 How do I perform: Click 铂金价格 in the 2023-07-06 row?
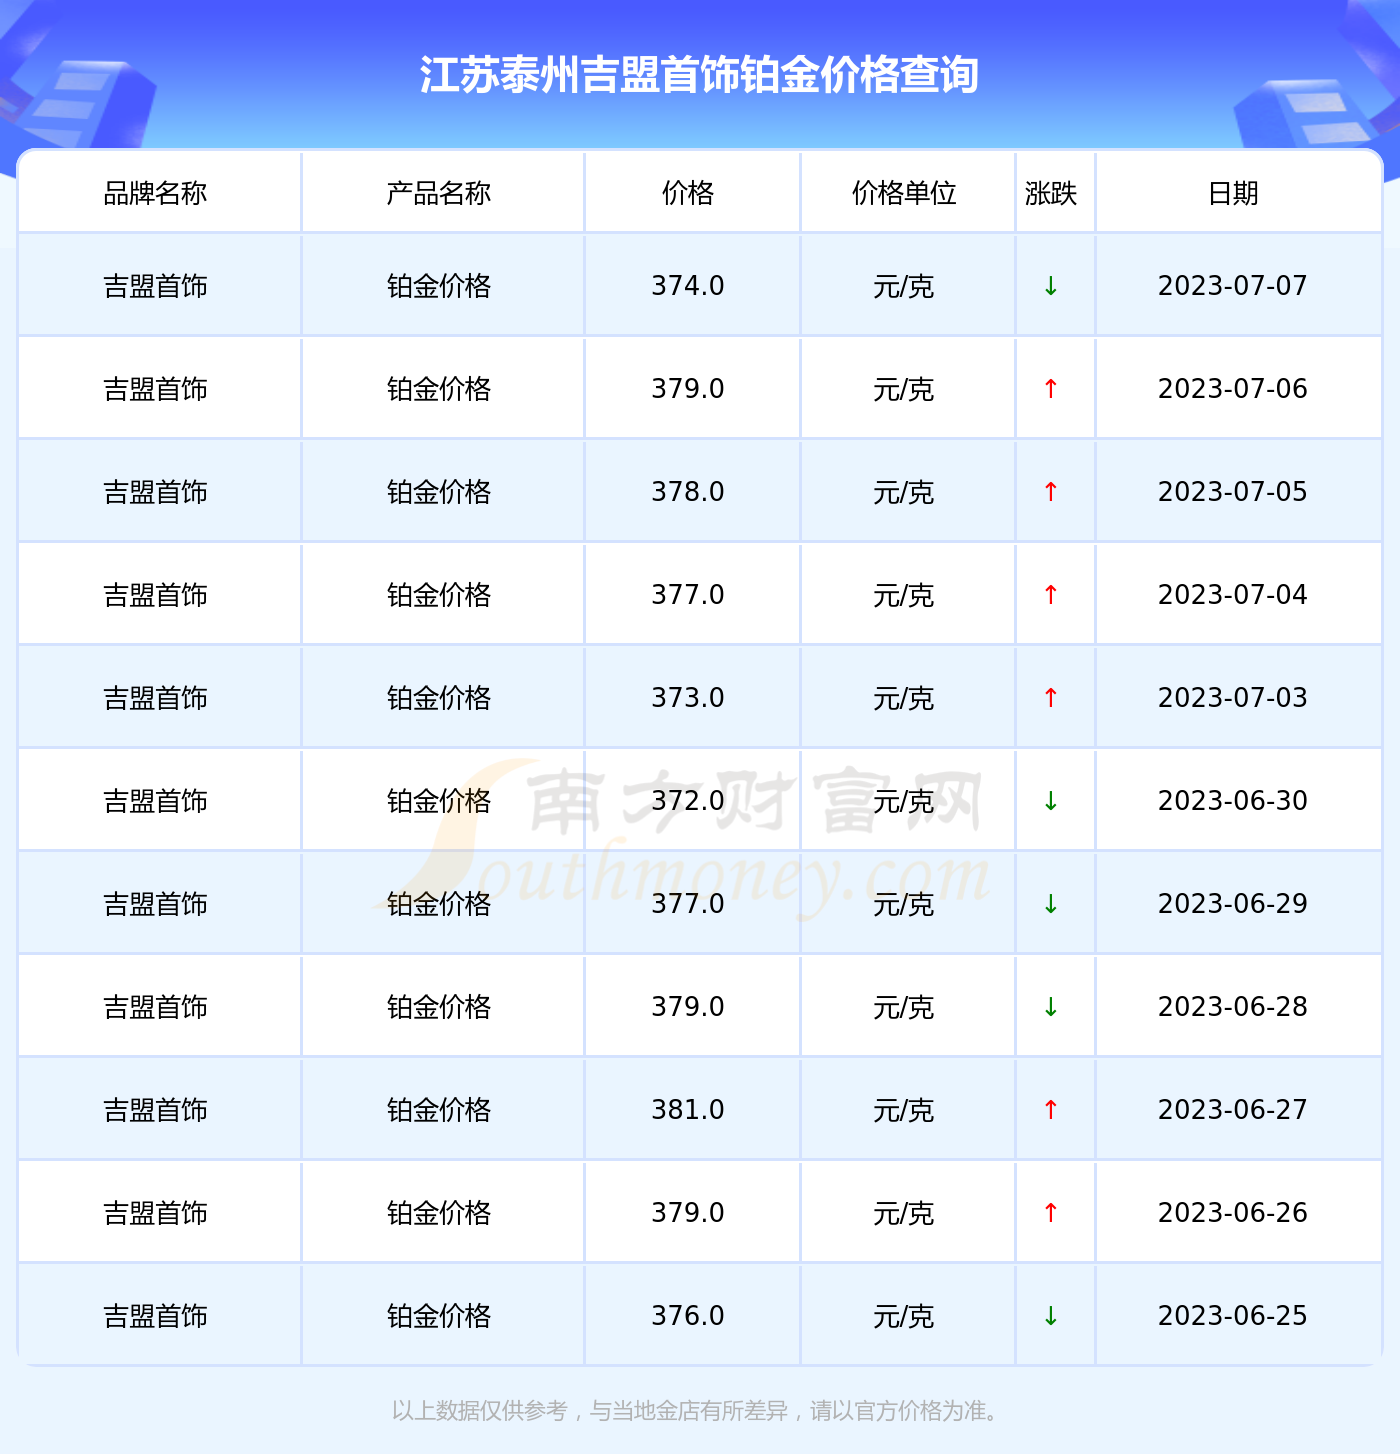click(439, 389)
